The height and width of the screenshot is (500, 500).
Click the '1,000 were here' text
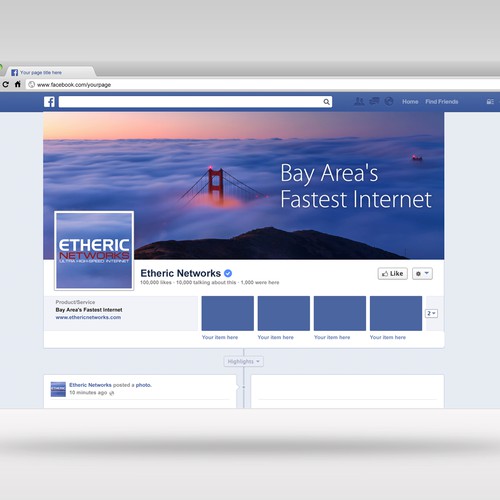[260, 283]
